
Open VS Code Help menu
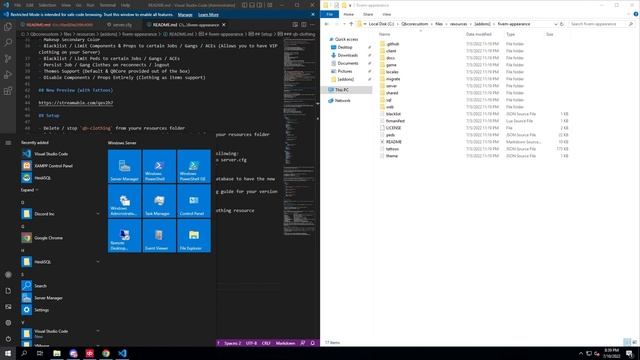[x=125, y=5]
